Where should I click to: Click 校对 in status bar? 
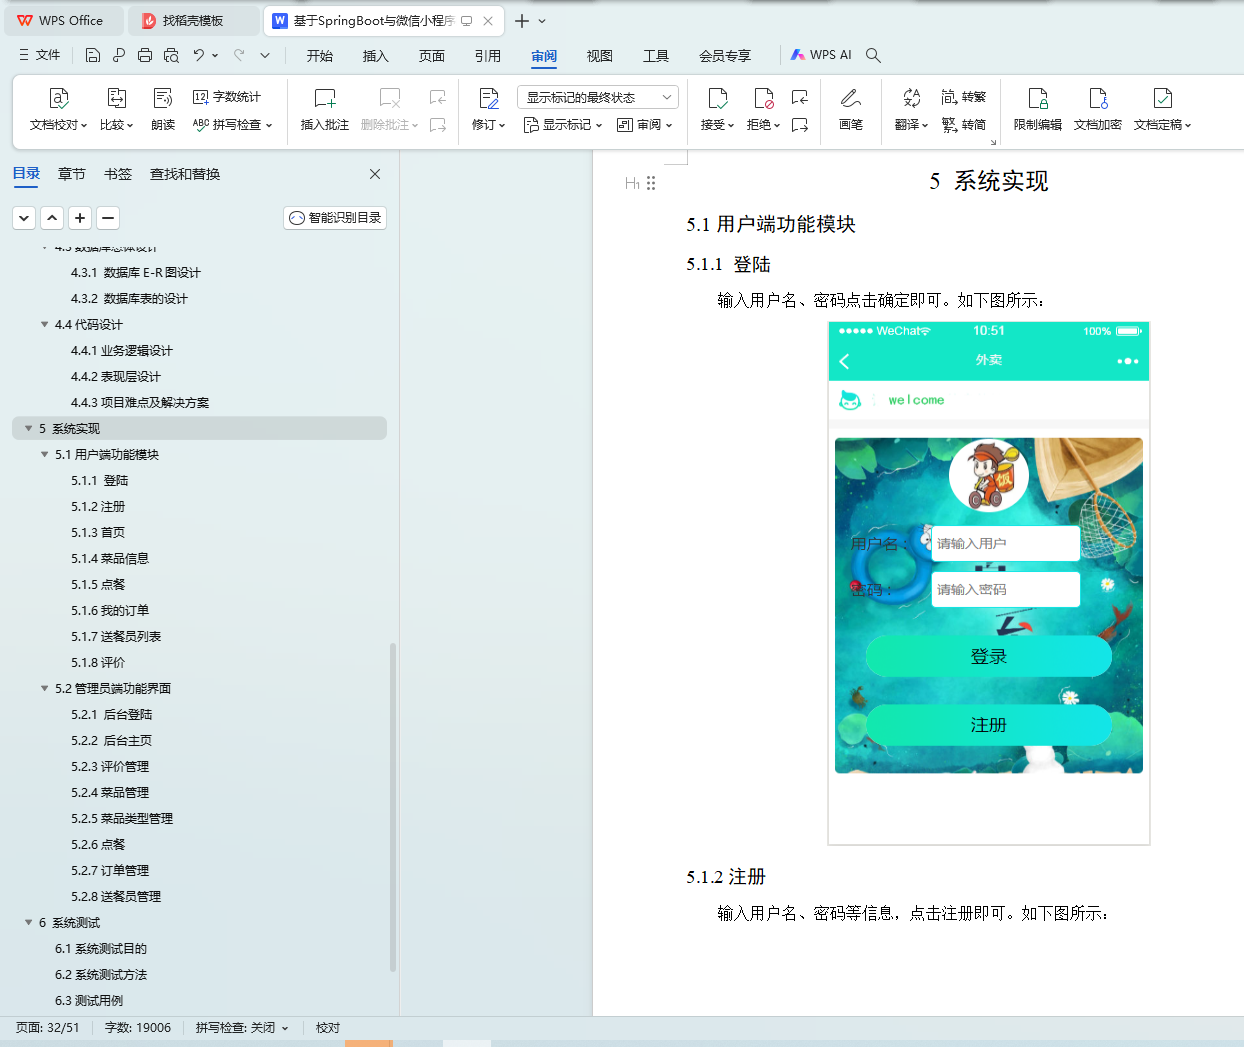tap(328, 1027)
